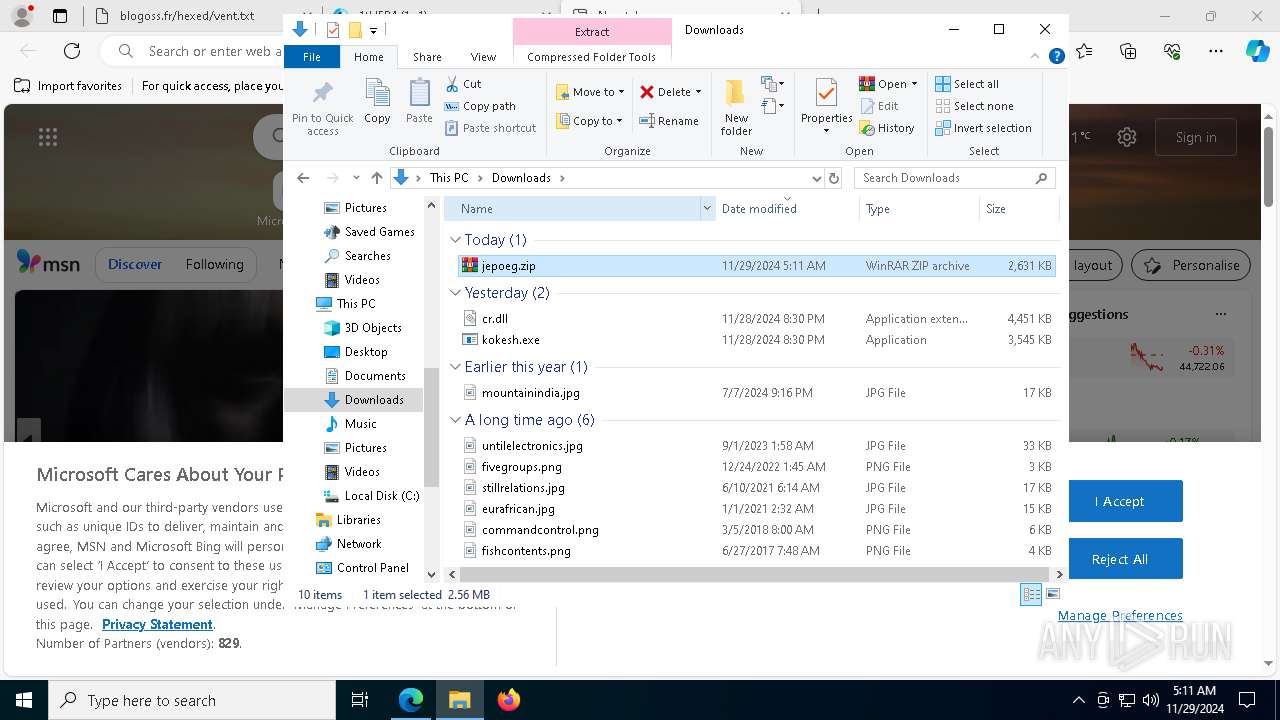Open Explorer help question mark
The height and width of the screenshot is (720, 1280).
tap(1056, 57)
